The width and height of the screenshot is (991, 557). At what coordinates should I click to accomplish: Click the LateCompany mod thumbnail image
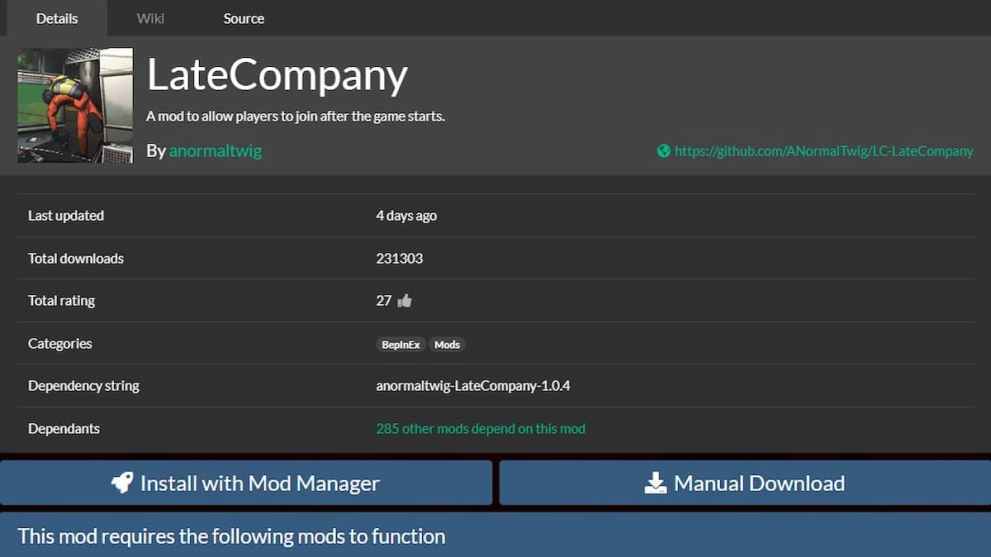75,105
